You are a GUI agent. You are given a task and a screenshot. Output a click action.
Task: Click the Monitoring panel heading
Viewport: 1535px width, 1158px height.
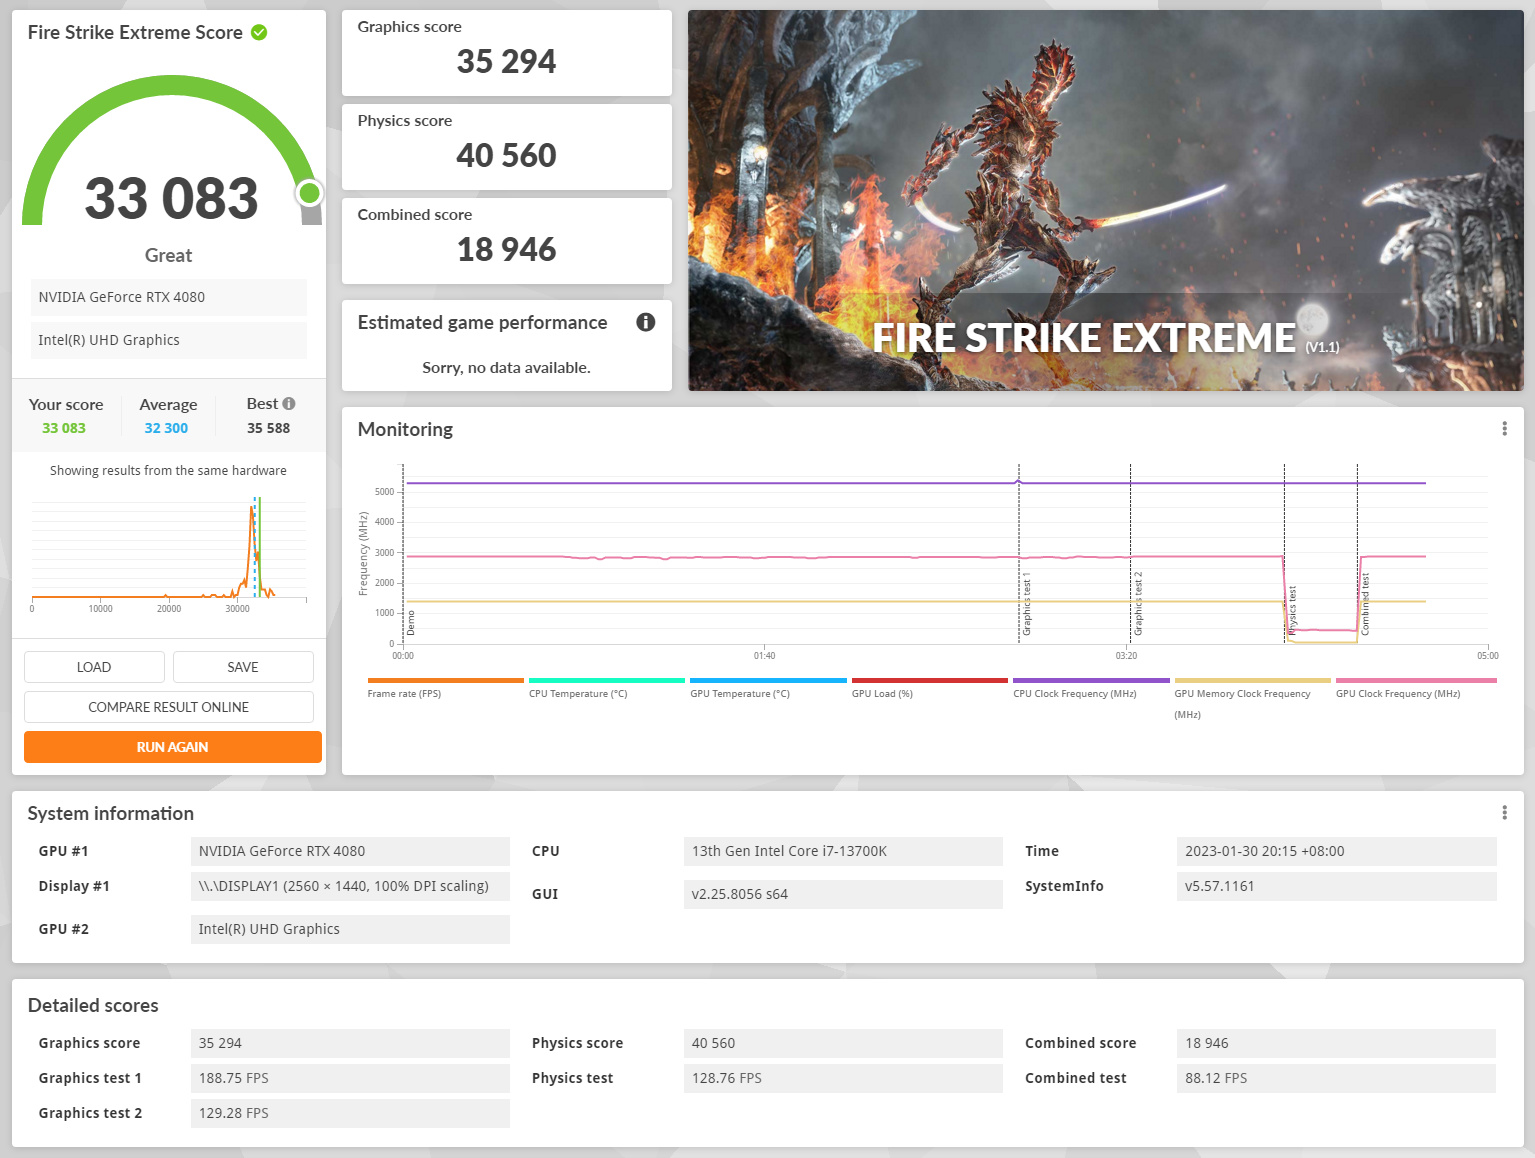coord(405,429)
